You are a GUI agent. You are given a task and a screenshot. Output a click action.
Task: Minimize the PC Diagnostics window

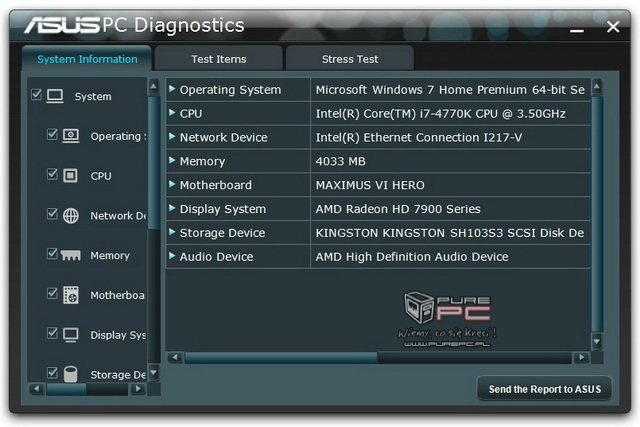(x=577, y=30)
